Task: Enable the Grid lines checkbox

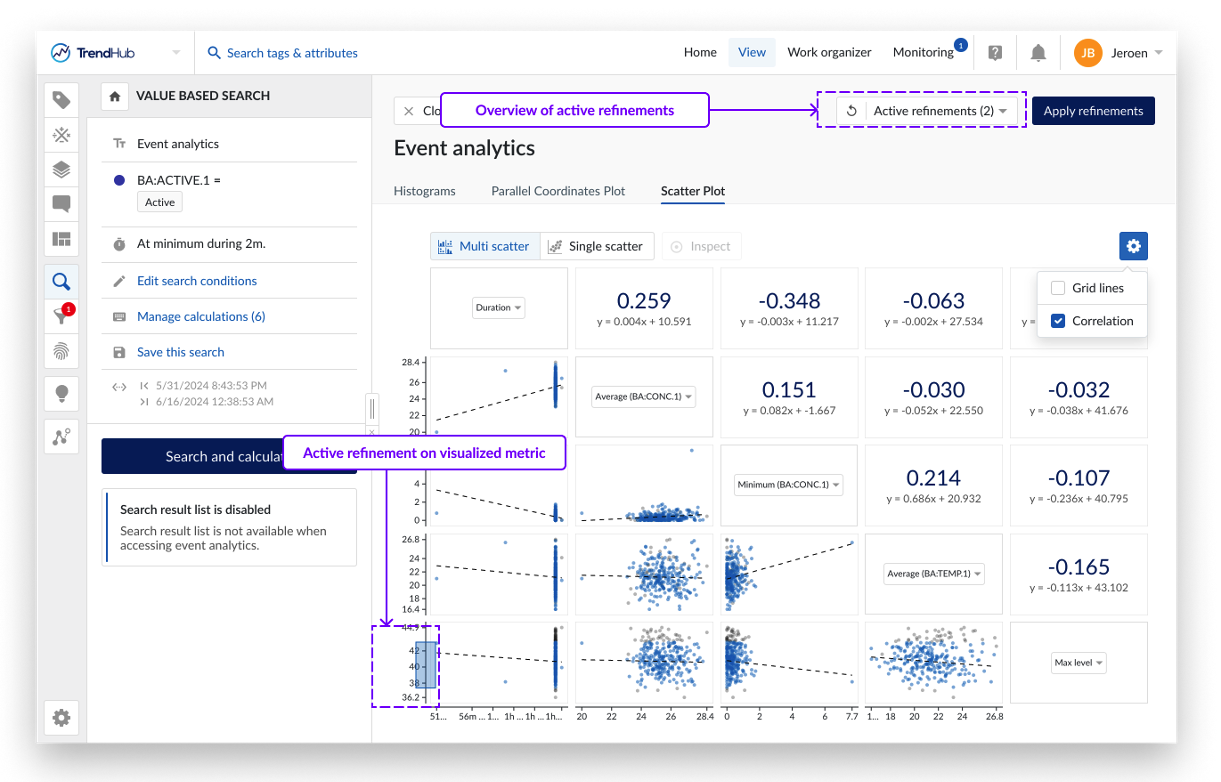Action: 1058,288
